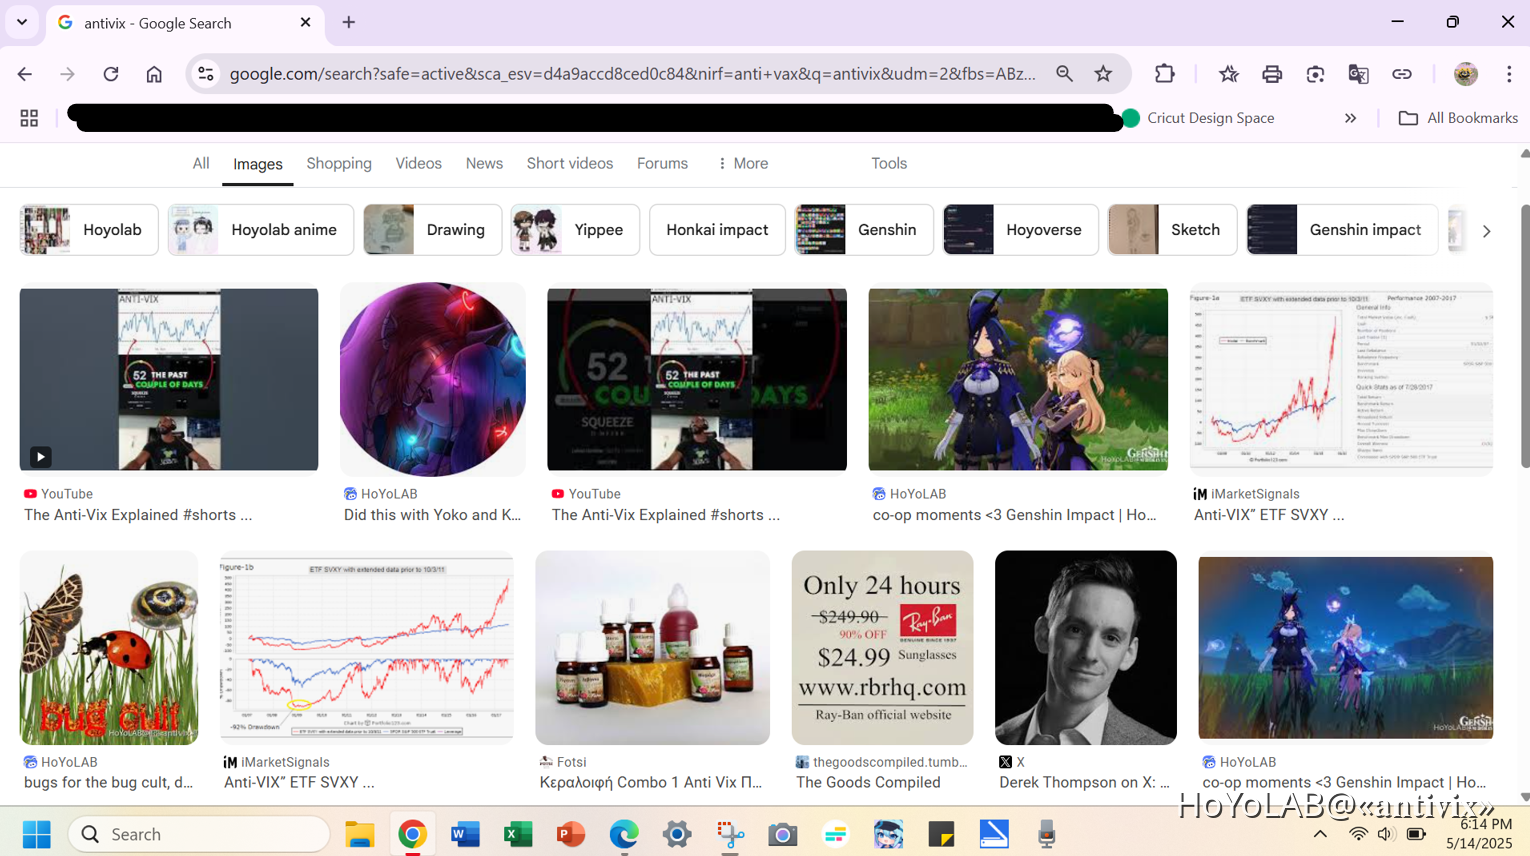
Task: Open the Chrome profile avatar
Action: [x=1464, y=73]
